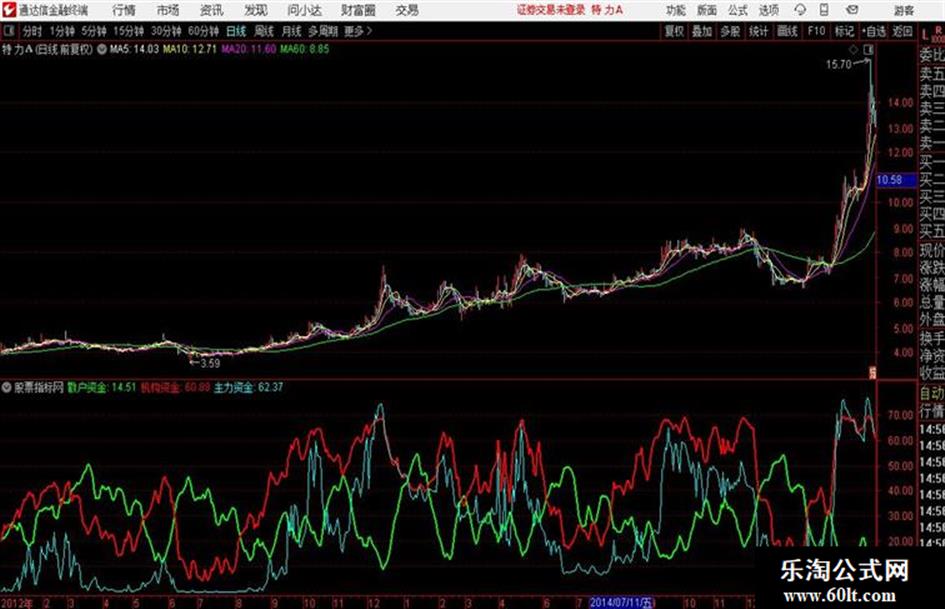Open the 市场 menu
This screenshot has width=945, height=609.
[168, 10]
